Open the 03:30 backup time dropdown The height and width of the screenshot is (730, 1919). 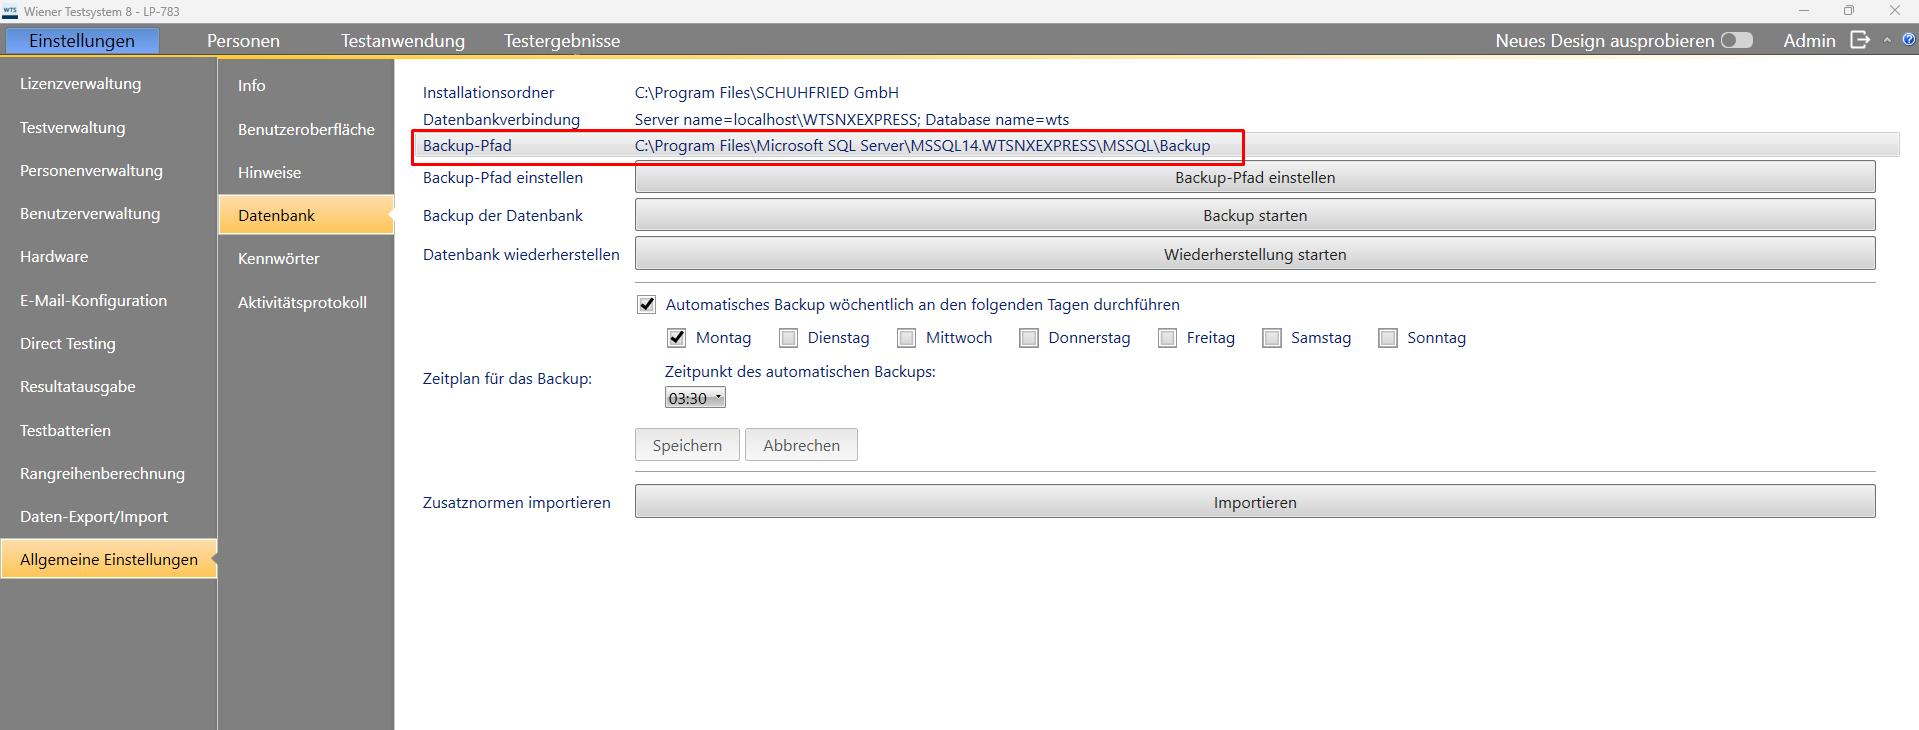coord(695,398)
